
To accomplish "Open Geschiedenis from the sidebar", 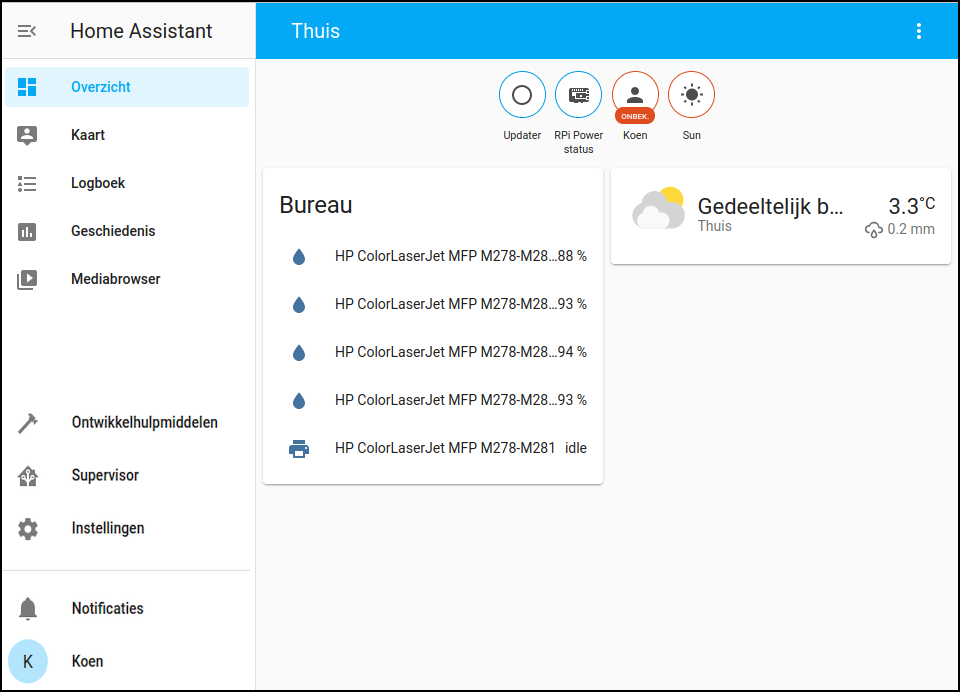I will [x=127, y=231].
